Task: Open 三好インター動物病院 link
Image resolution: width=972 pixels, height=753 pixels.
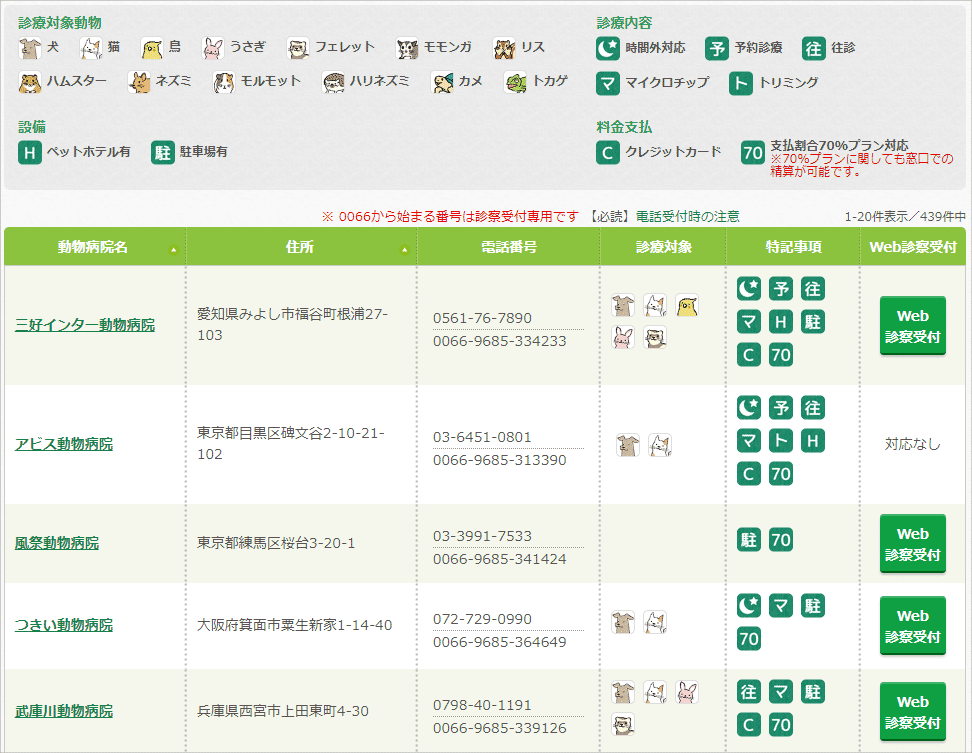Action: tap(85, 325)
